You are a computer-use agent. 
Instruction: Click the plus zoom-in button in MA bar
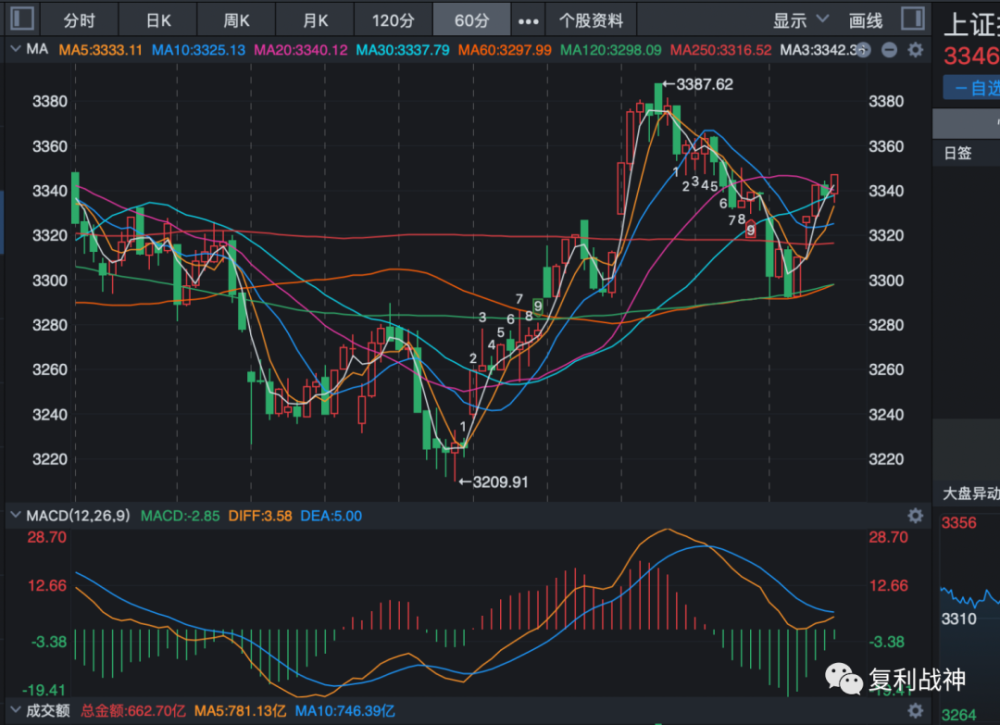click(863, 50)
